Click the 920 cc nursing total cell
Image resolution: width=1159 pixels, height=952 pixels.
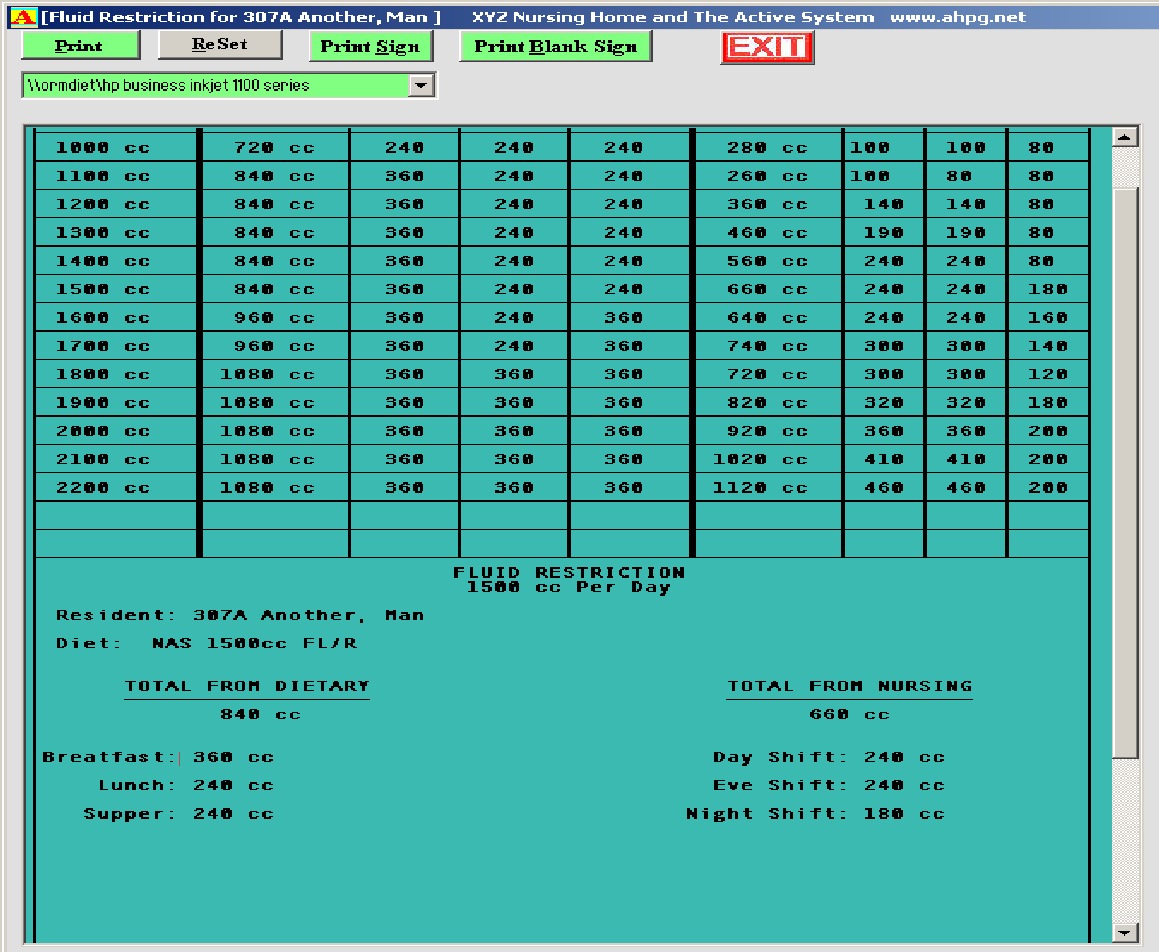767,431
